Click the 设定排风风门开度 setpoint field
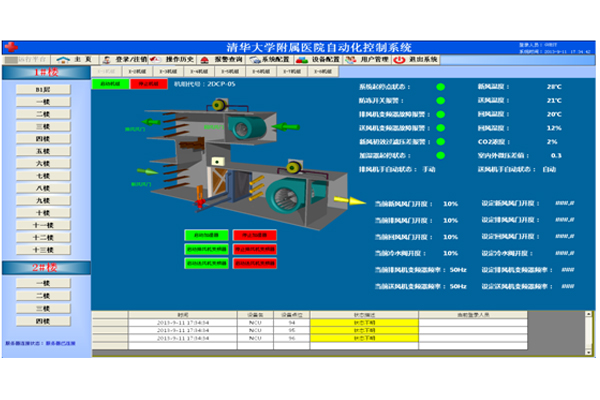Image resolution: width=600 pixels, height=400 pixels. click(565, 220)
